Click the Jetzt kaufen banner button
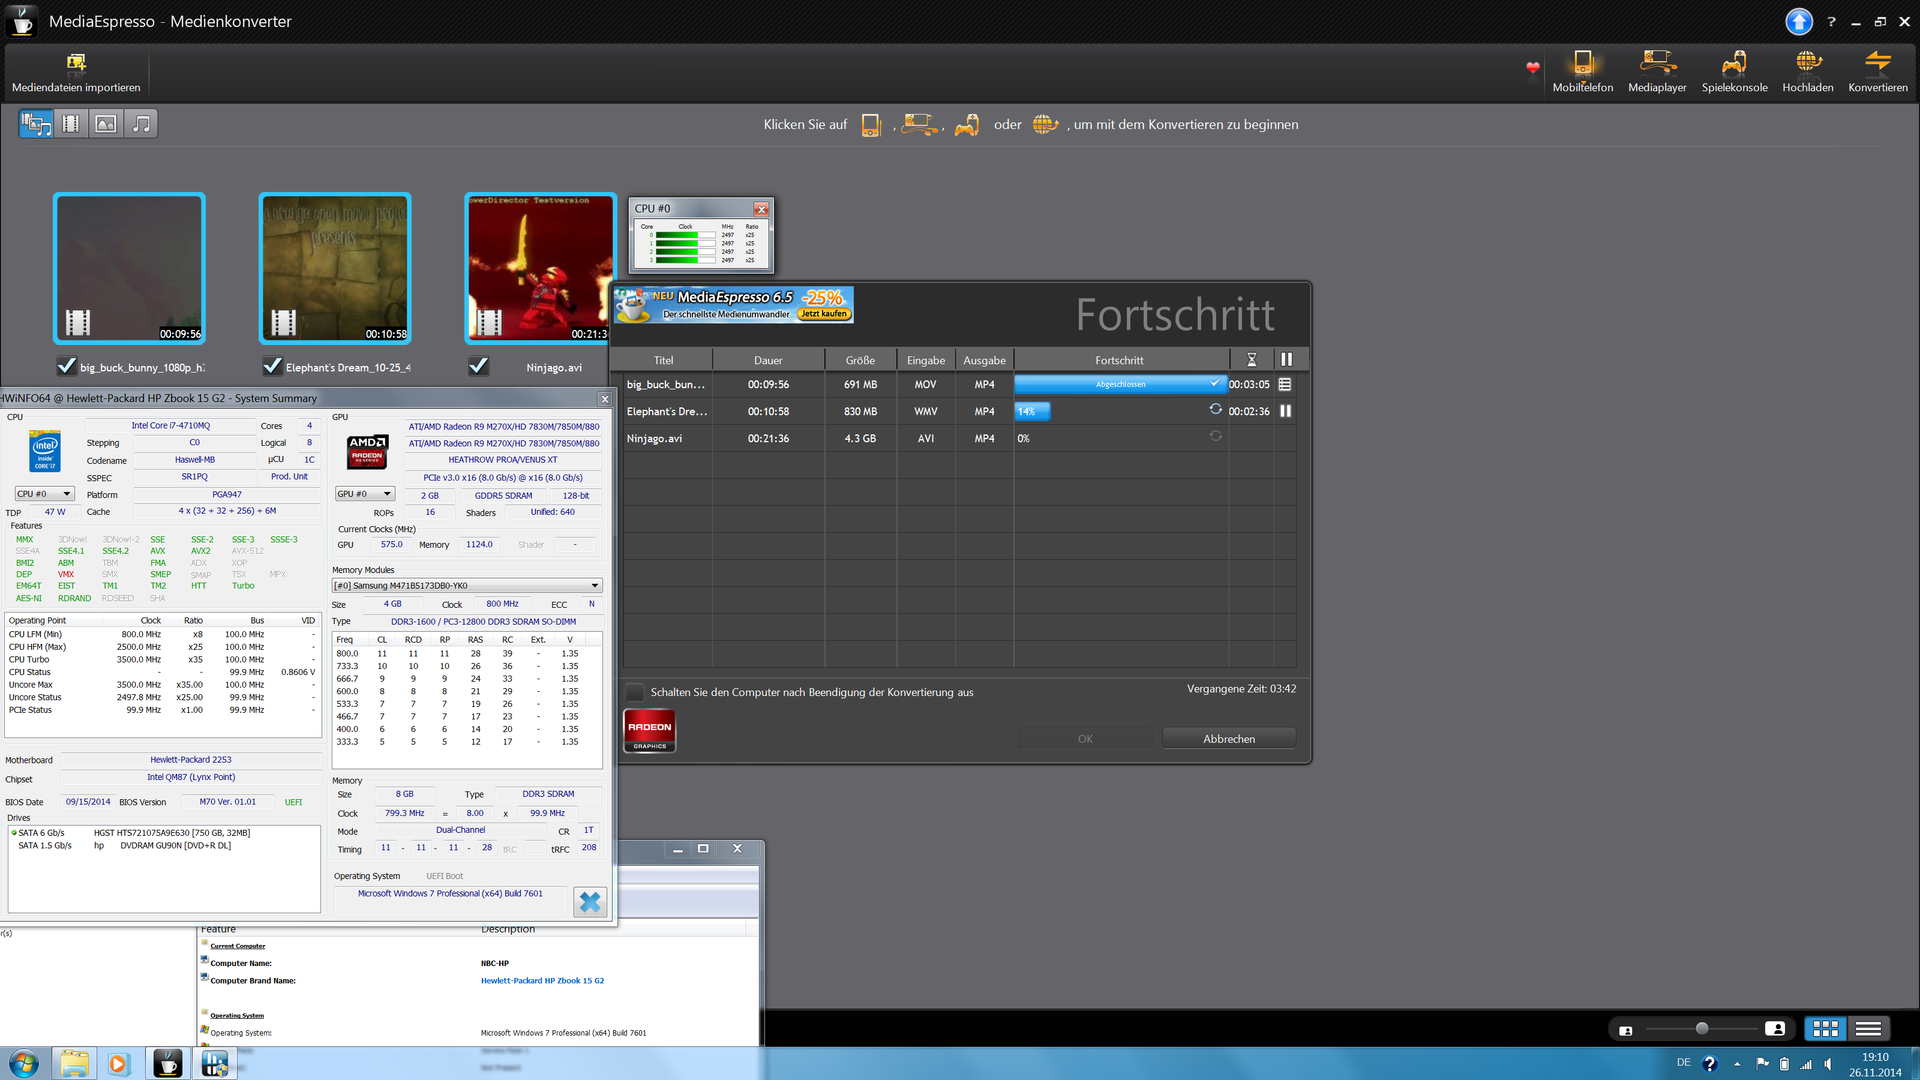 click(x=824, y=314)
